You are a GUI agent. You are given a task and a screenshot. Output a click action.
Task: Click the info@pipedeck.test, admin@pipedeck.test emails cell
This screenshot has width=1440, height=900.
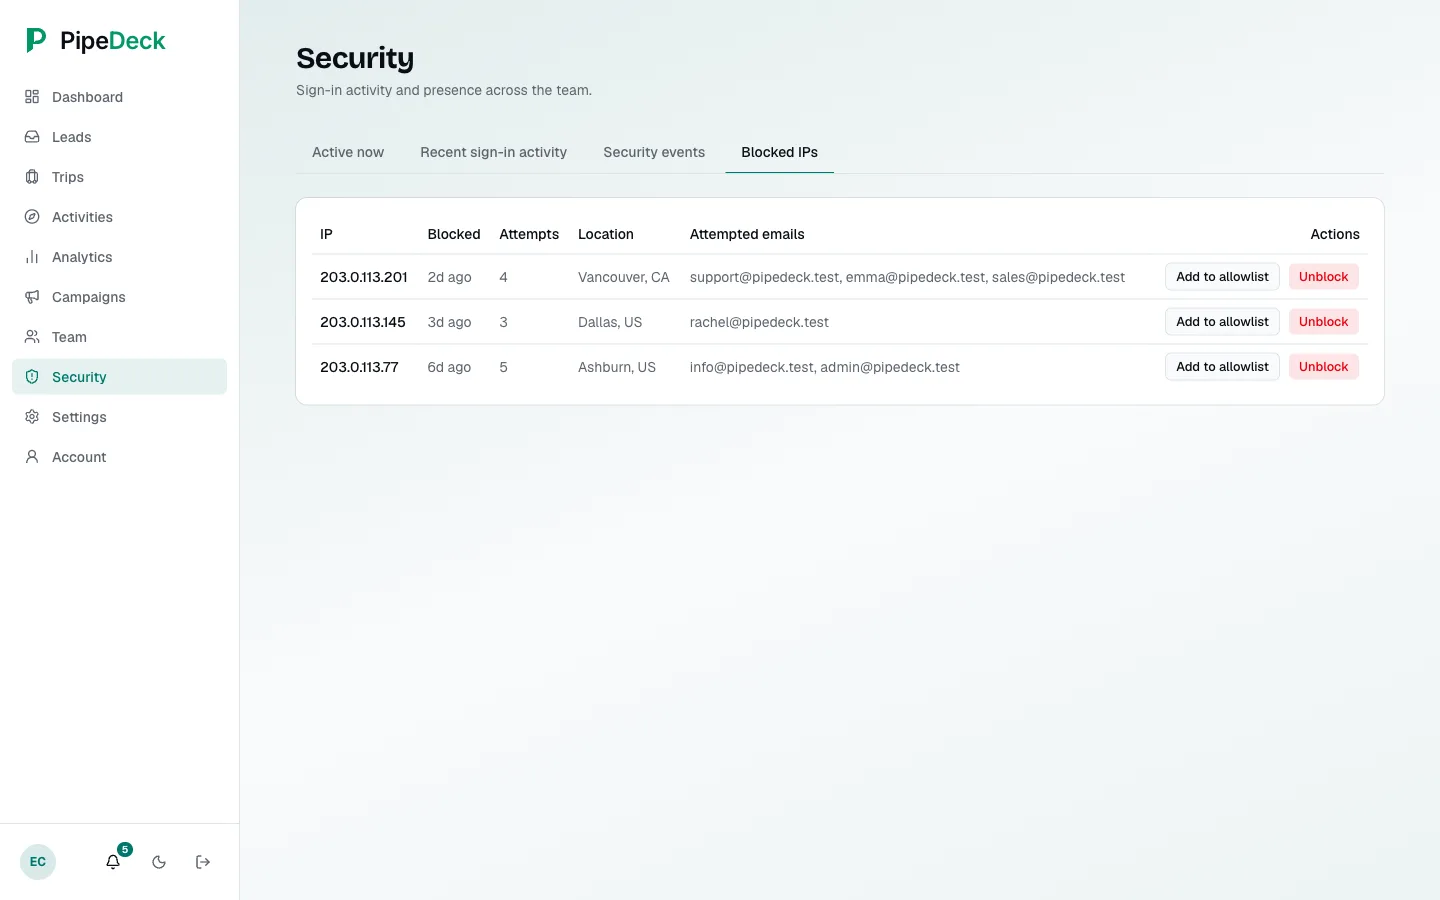click(x=825, y=367)
